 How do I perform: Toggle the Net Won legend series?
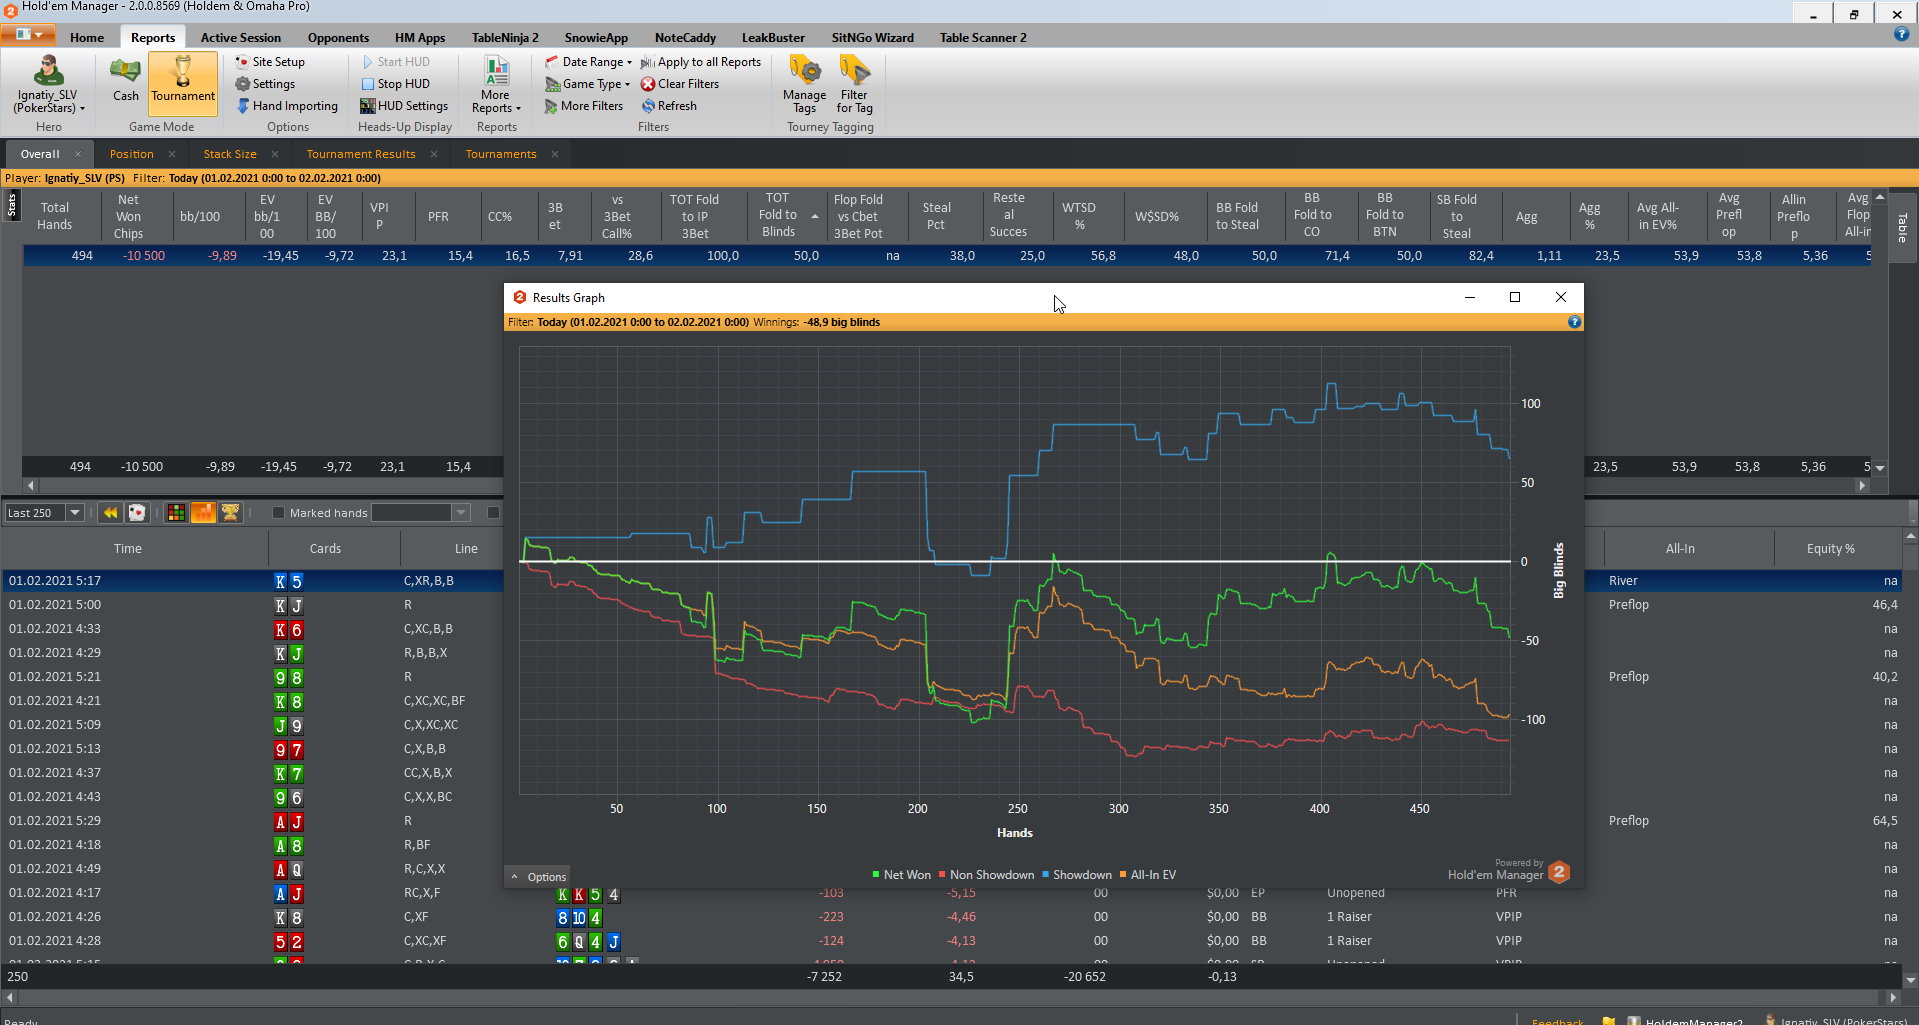902,875
